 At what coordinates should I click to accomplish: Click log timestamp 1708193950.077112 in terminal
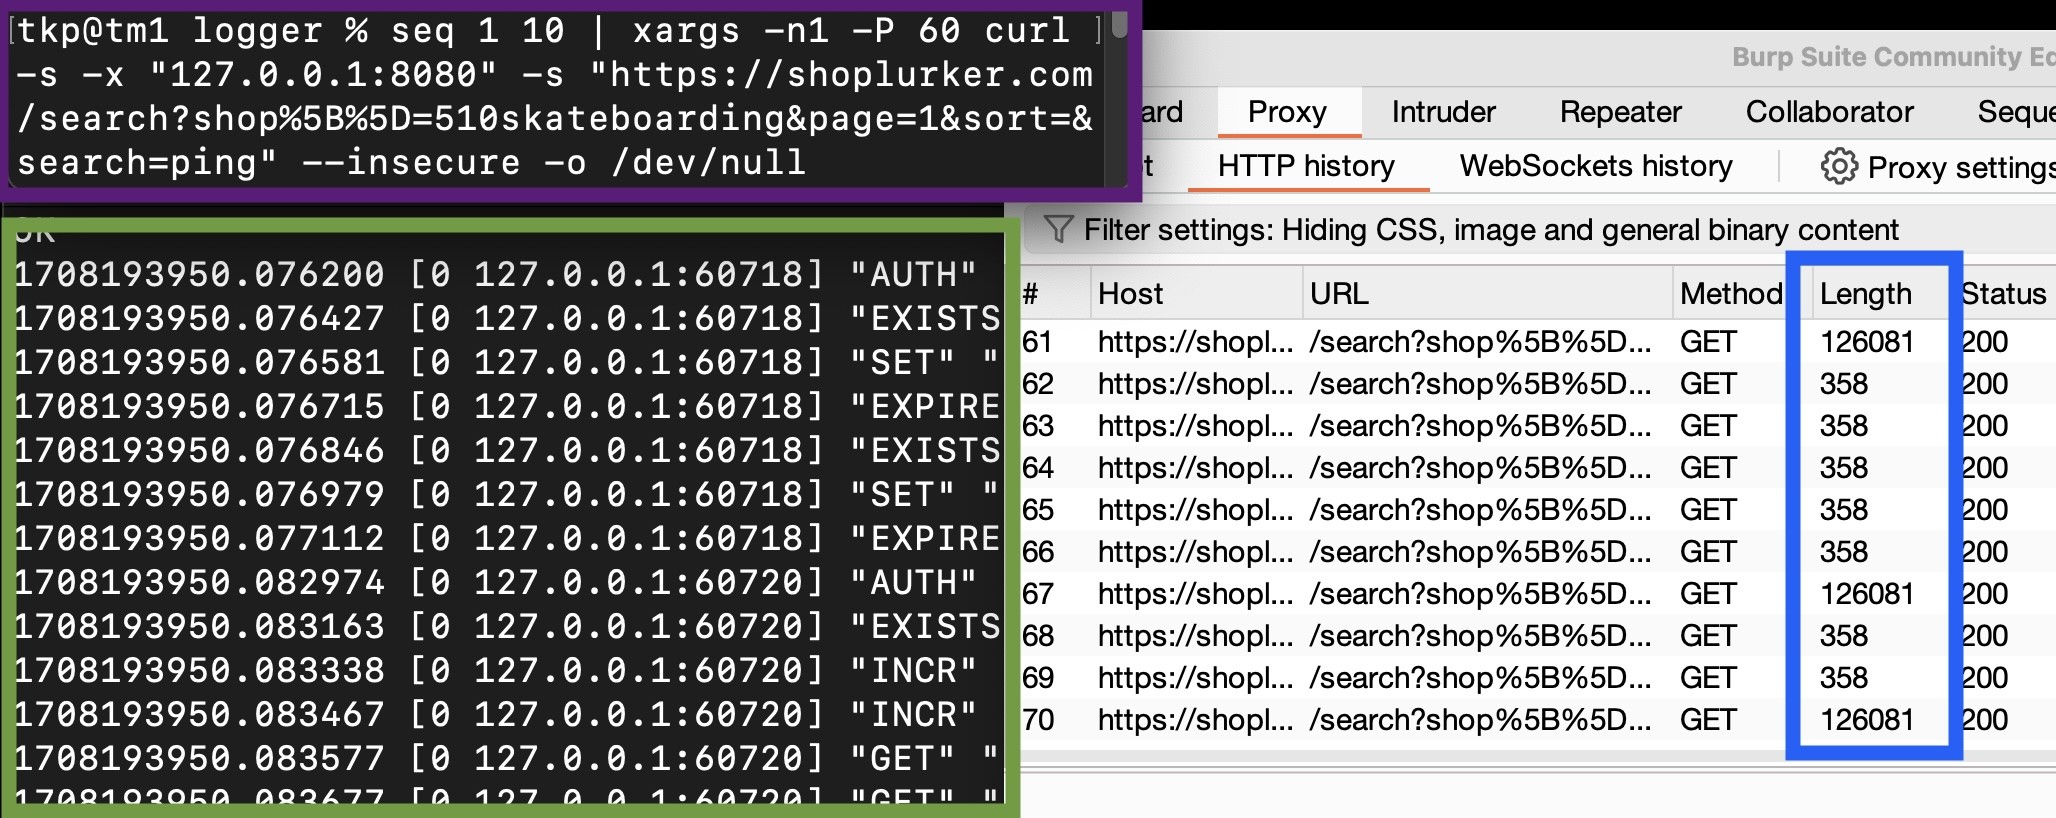pos(200,538)
